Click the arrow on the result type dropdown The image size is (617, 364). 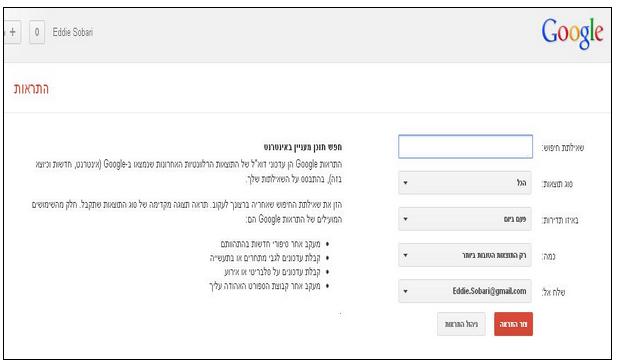coord(405,183)
